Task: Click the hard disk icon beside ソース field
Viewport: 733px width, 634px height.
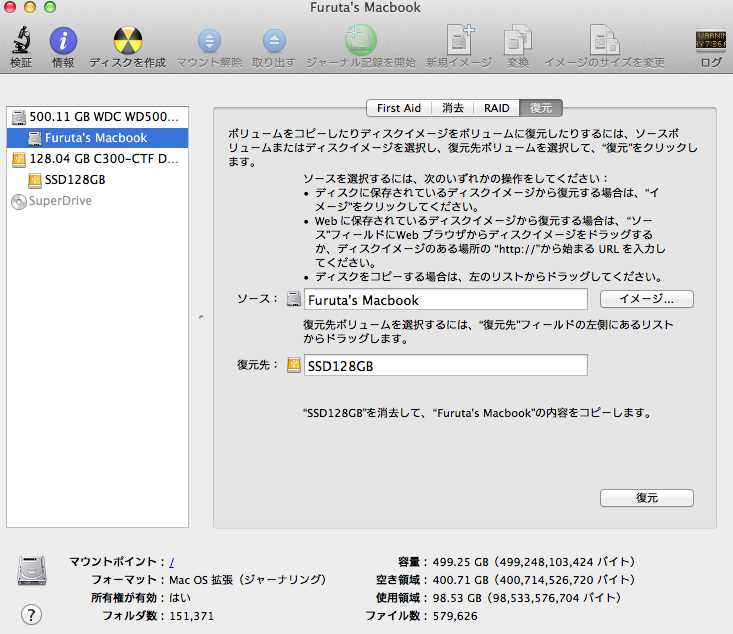Action: pos(294,299)
